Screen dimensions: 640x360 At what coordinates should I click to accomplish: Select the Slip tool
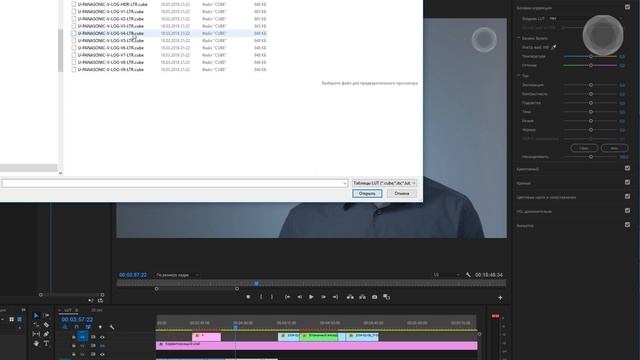(x=36, y=334)
